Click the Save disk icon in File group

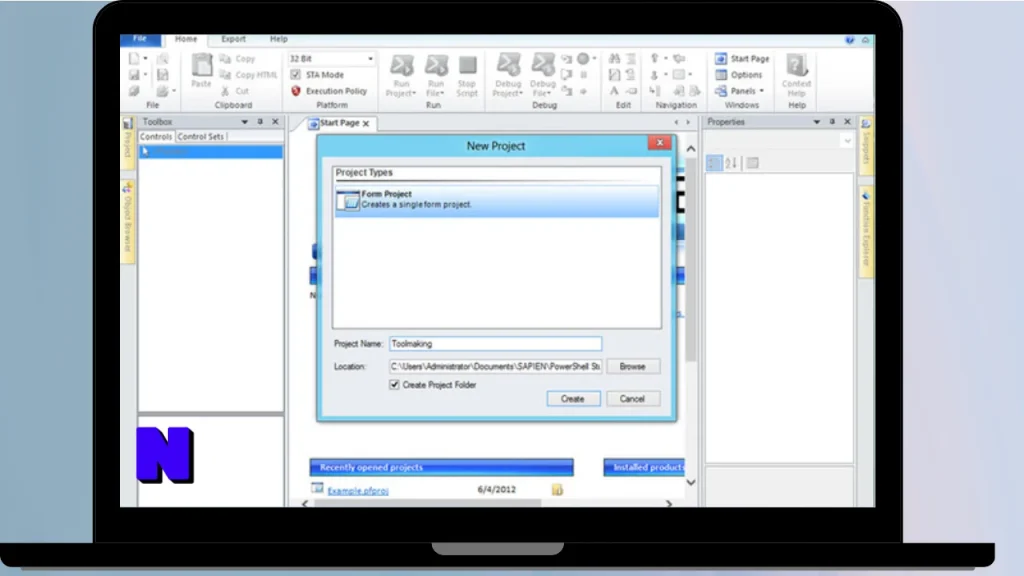(x=135, y=75)
